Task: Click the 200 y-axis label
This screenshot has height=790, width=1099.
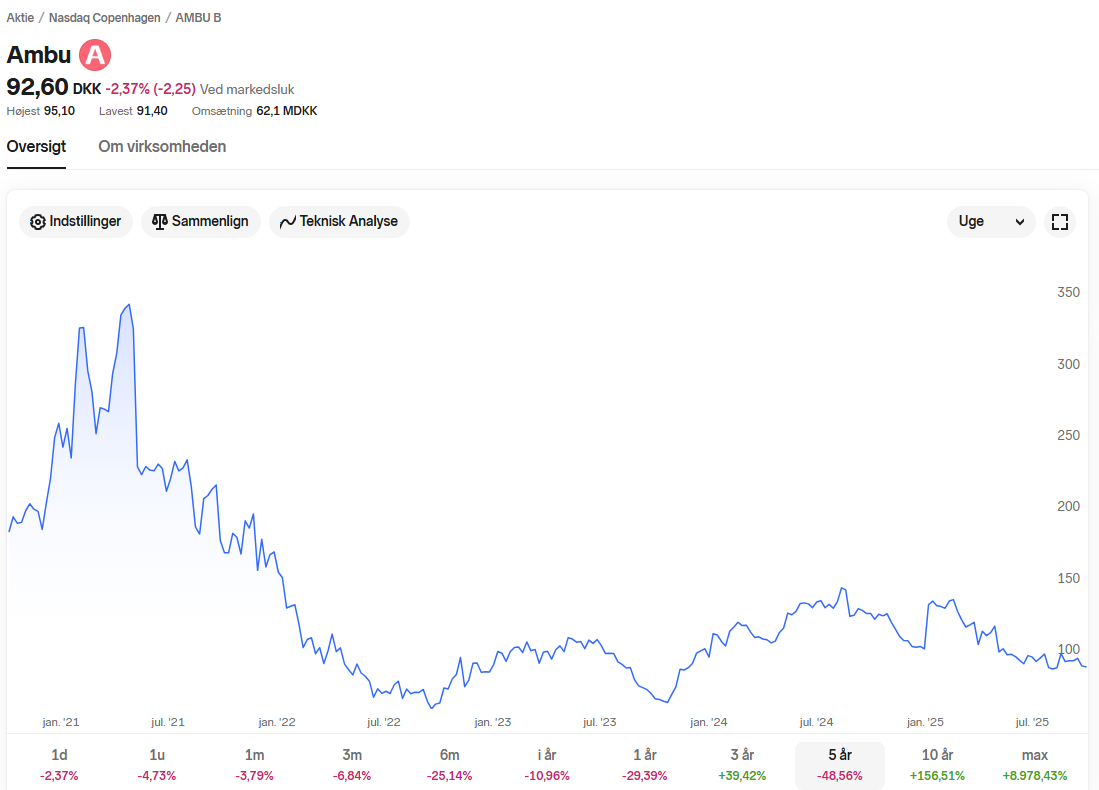Action: click(x=1068, y=506)
